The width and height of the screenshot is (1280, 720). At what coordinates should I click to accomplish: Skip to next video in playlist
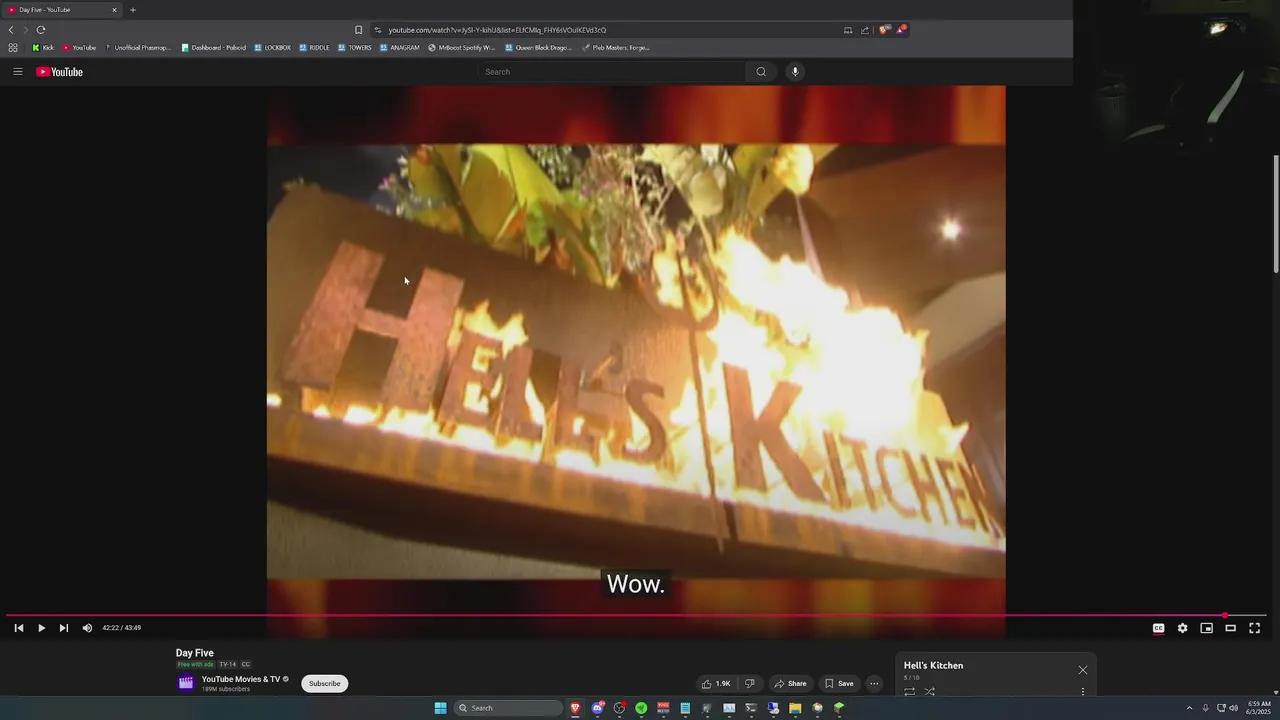[x=64, y=628]
